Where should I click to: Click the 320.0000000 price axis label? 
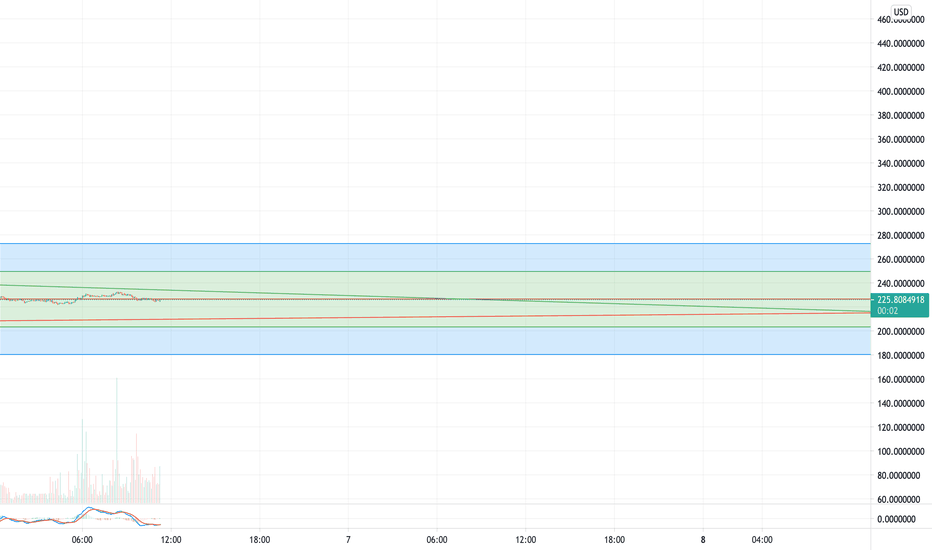pyautogui.click(x=901, y=188)
